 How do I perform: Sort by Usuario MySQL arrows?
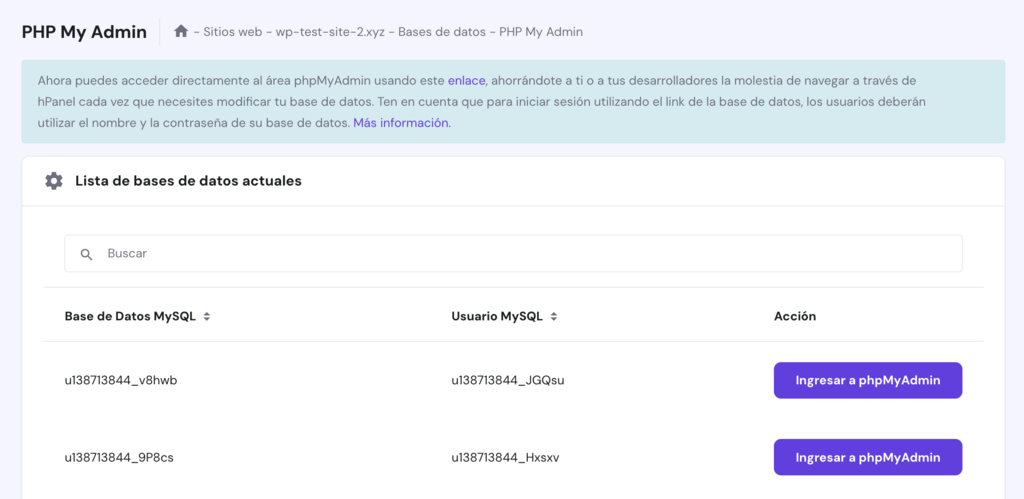point(554,317)
